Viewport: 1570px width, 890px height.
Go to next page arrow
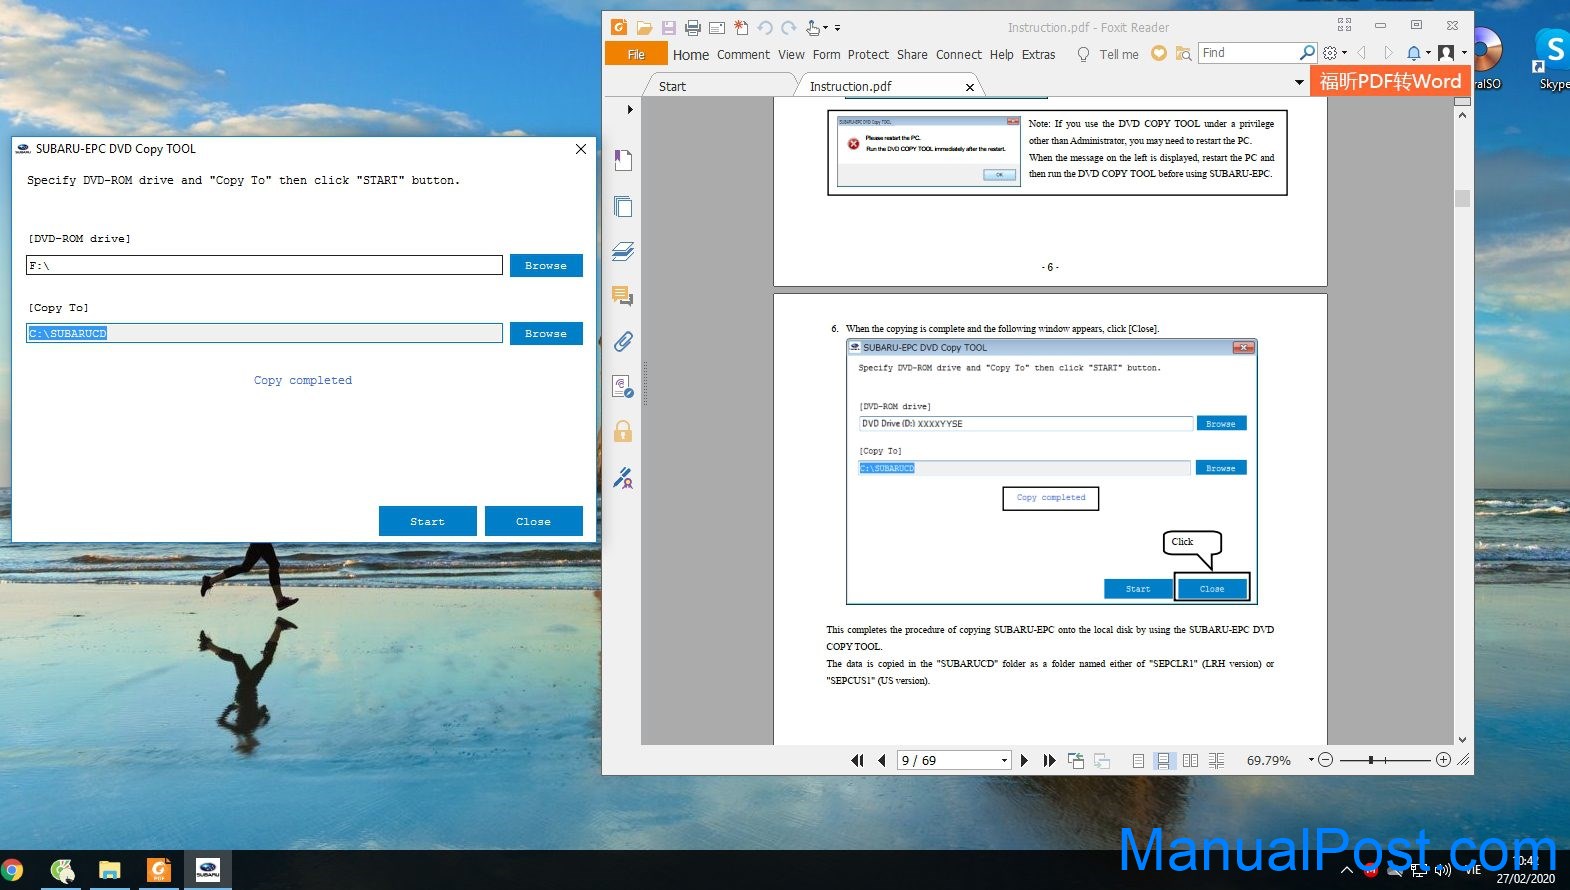[x=1024, y=760]
